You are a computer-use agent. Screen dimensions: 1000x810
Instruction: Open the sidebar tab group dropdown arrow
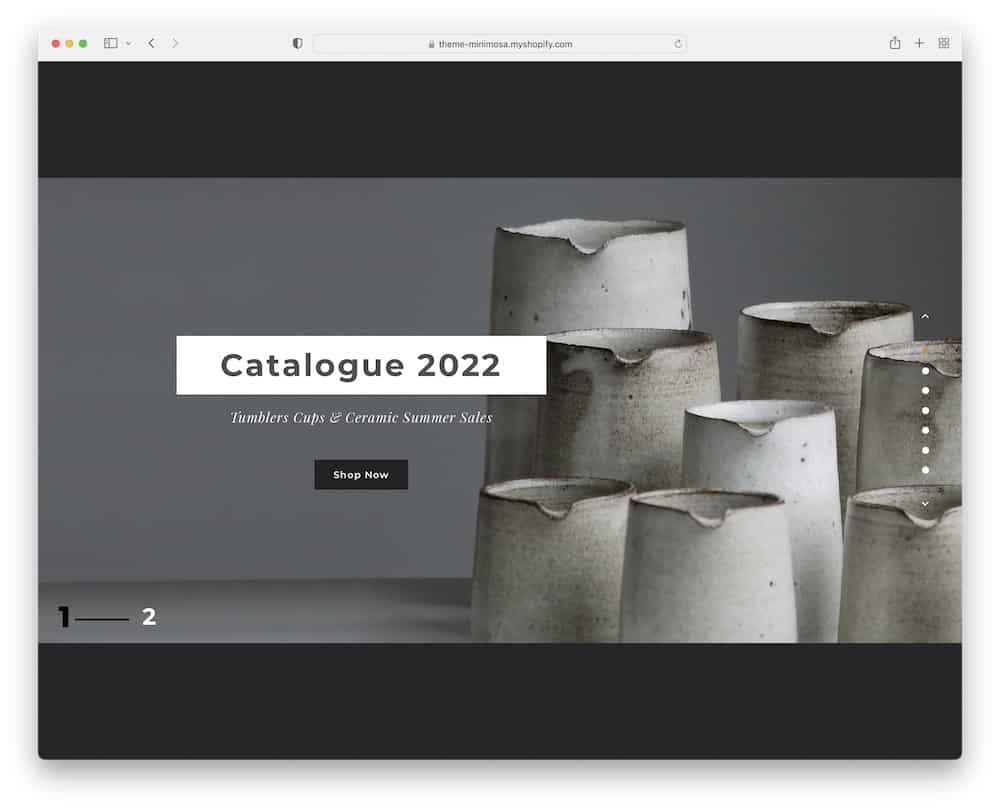tap(129, 43)
